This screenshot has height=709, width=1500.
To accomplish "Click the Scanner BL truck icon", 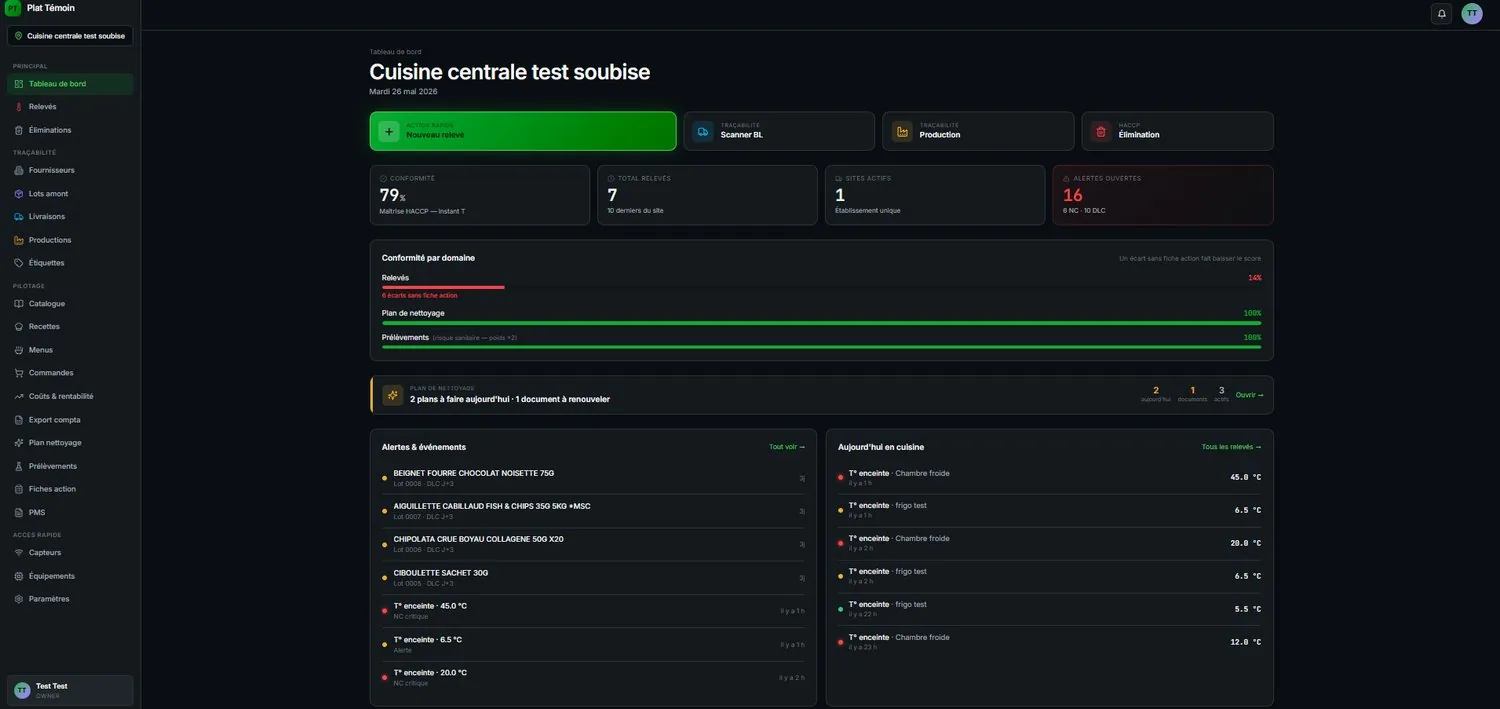I will 704,131.
